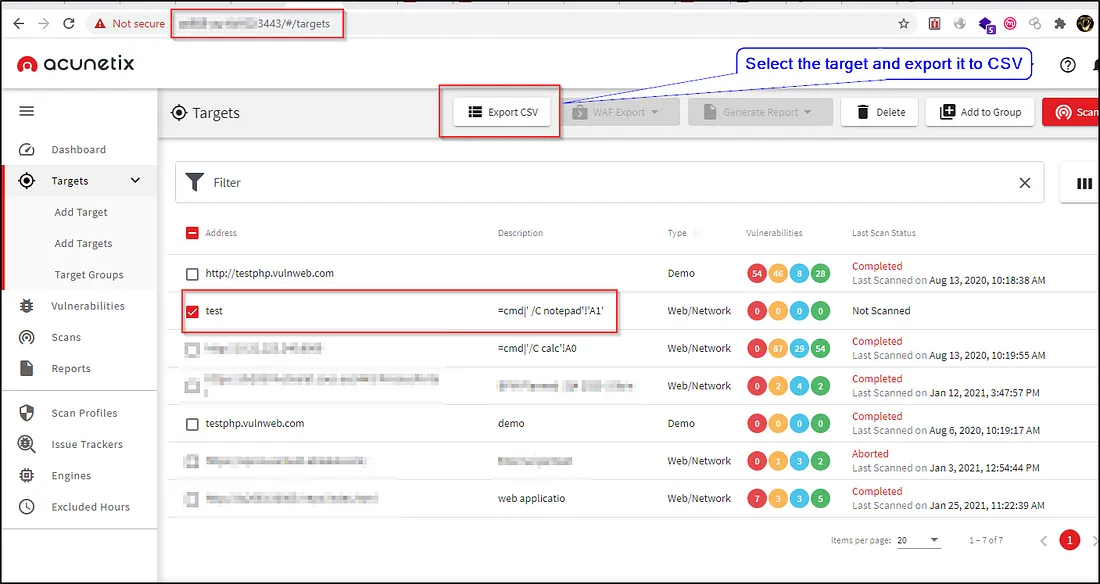
Task: Click the orange 87 vulnerabilities badge
Action: click(x=778, y=349)
